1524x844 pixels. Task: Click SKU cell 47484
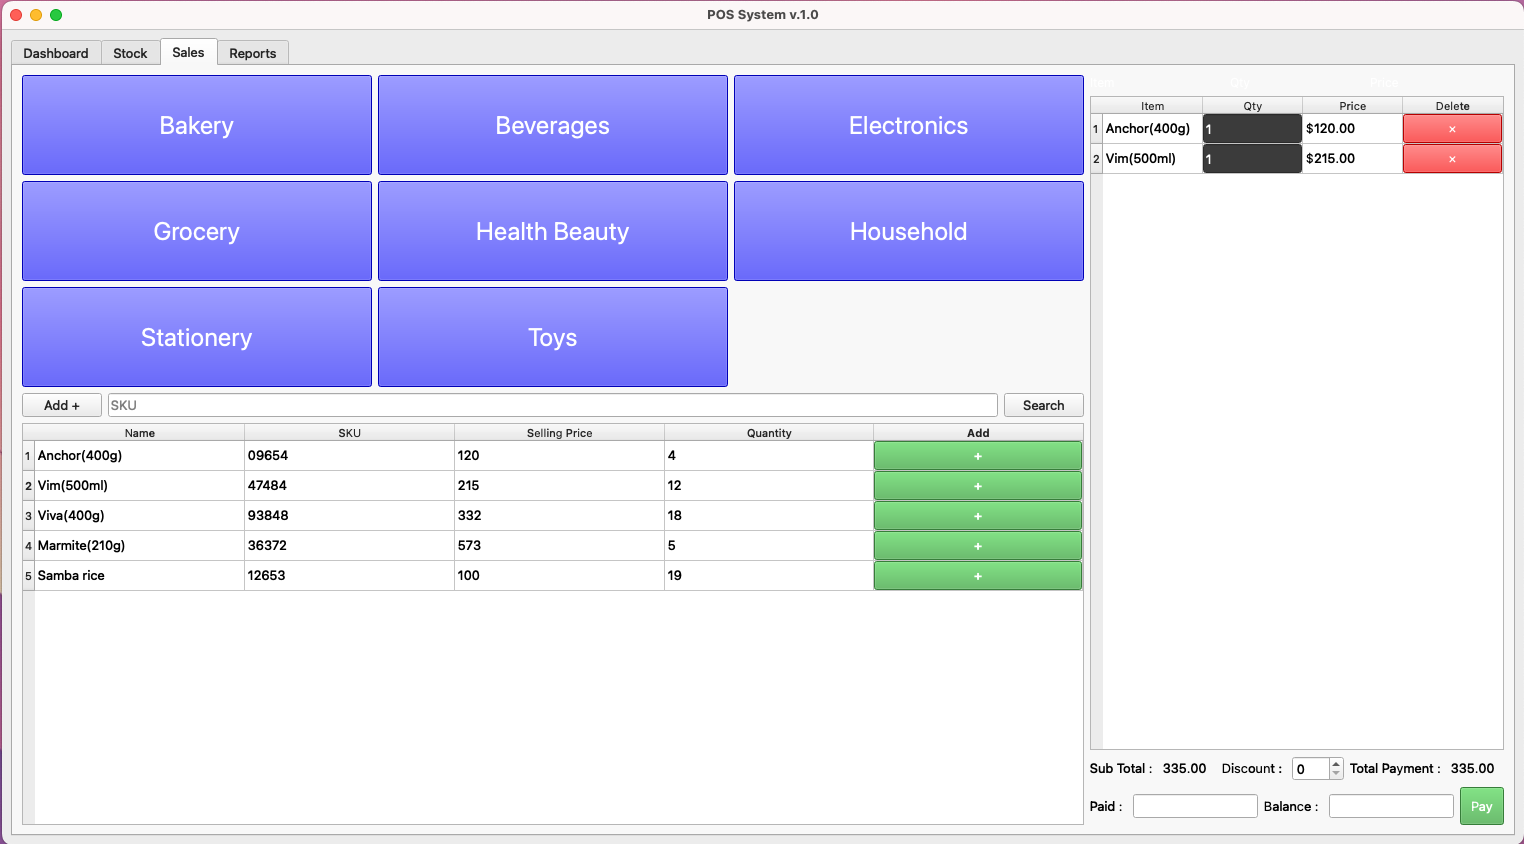350,485
